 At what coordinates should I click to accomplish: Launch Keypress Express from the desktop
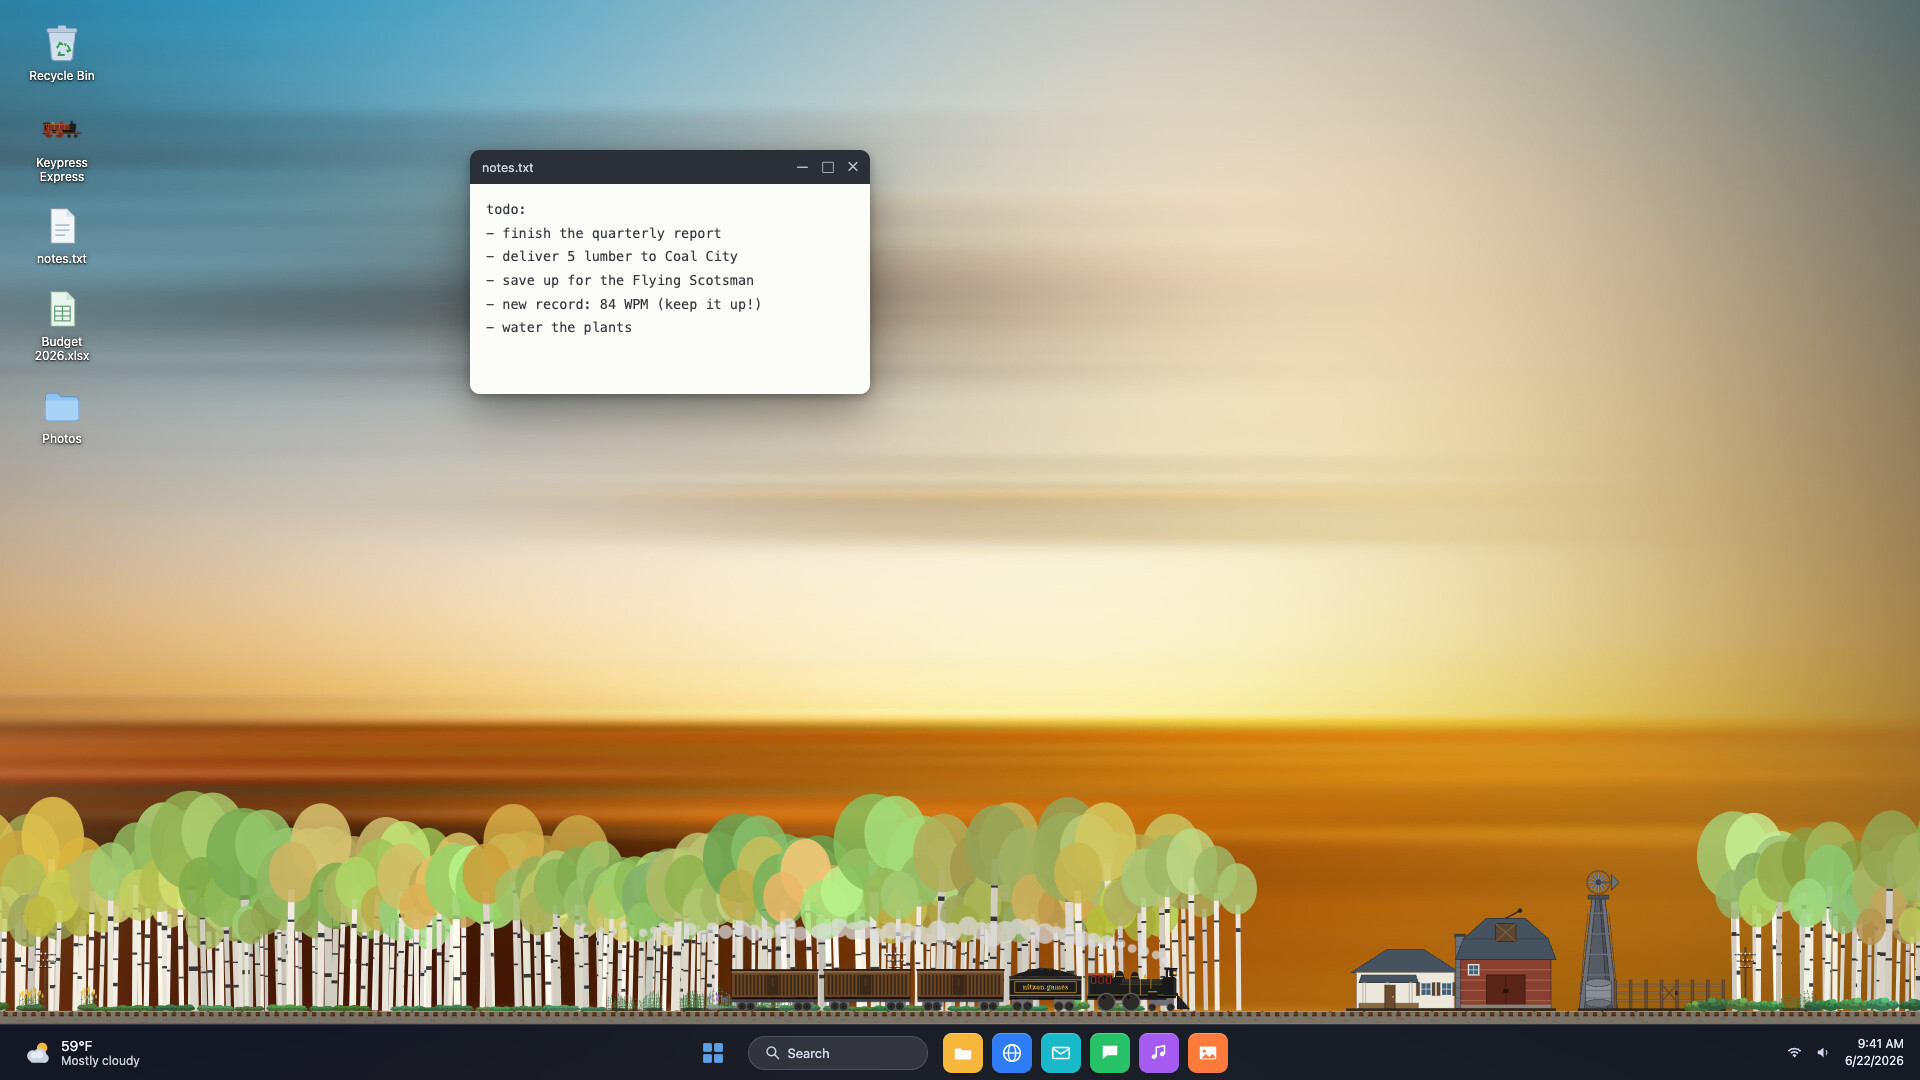[x=62, y=148]
